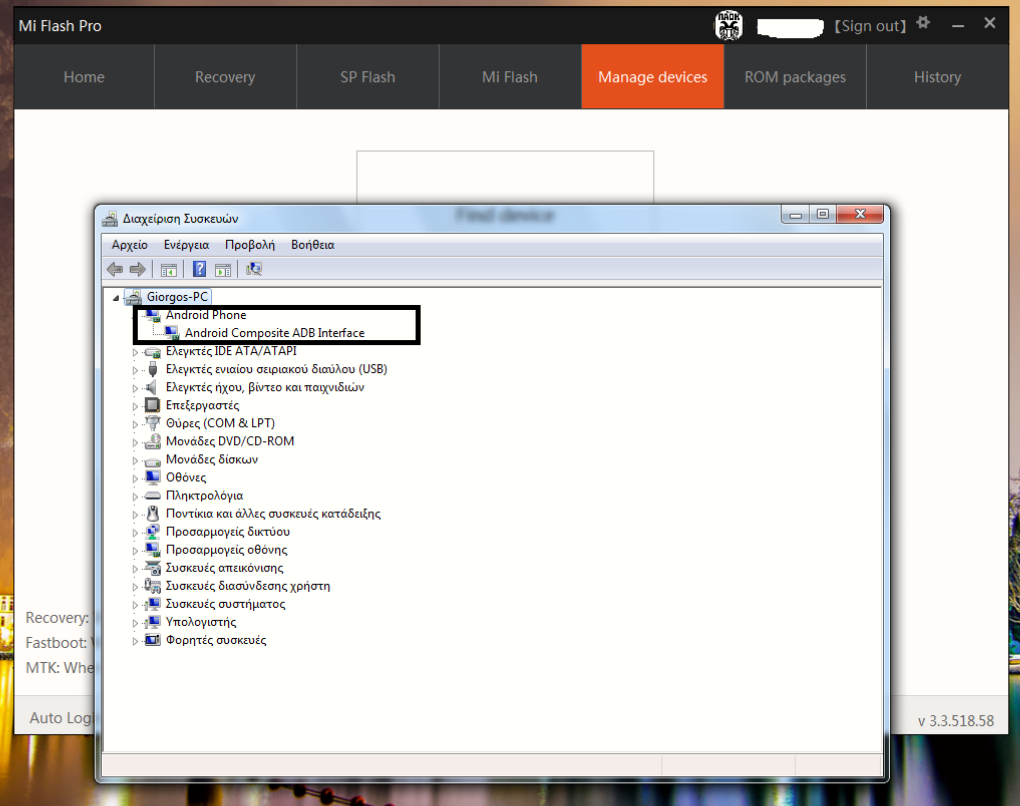Click the show/hide console tree toolbar icon
This screenshot has height=806, width=1020.
[169, 269]
